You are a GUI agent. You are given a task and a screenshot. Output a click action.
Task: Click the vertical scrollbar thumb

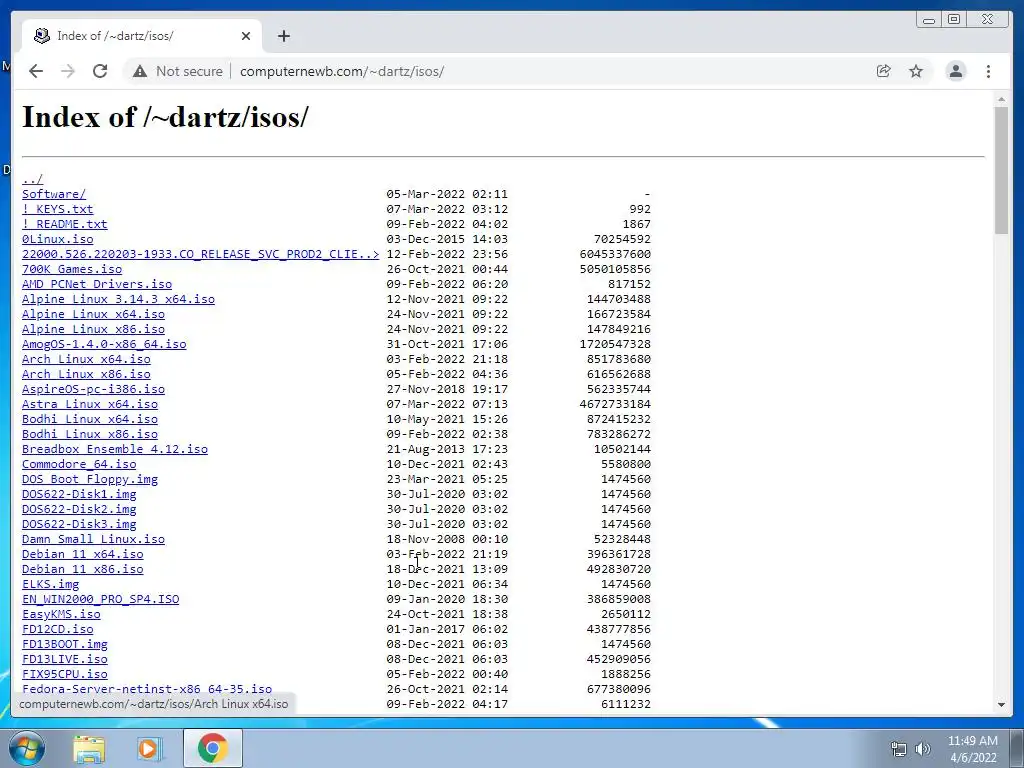pos(1001,170)
